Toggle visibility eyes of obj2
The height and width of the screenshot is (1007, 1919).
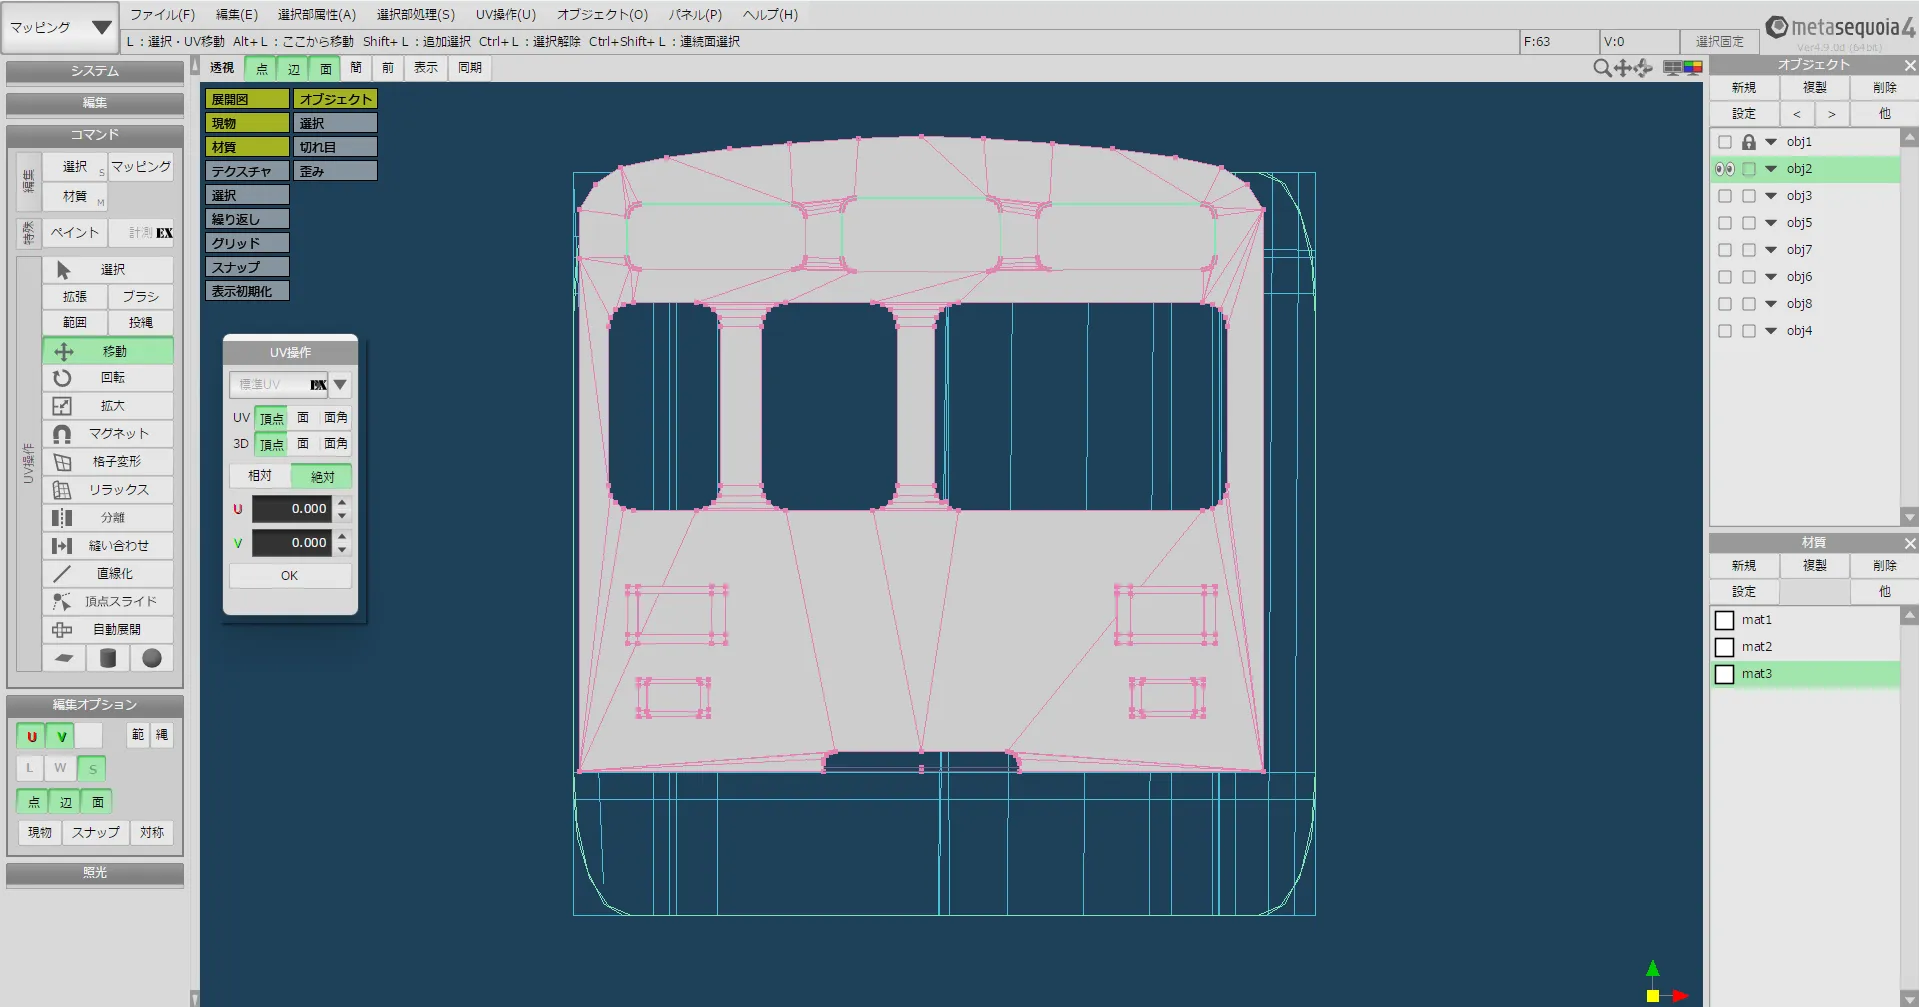tap(1724, 169)
